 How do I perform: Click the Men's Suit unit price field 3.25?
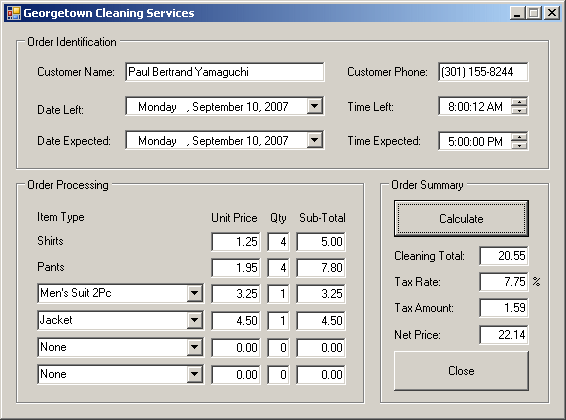point(236,294)
